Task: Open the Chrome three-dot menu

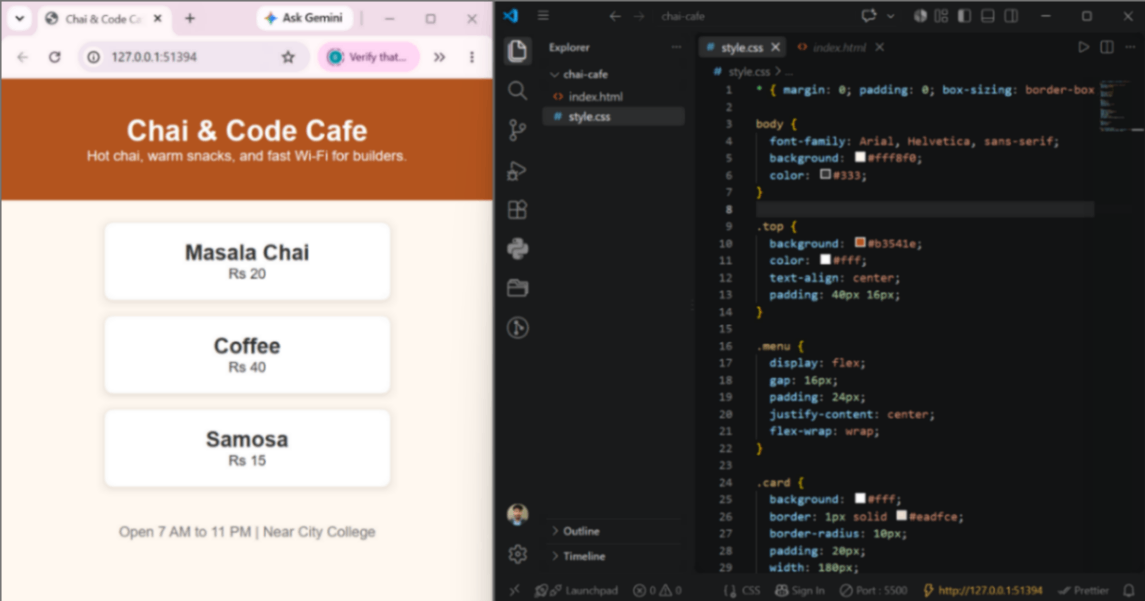Action: click(472, 57)
